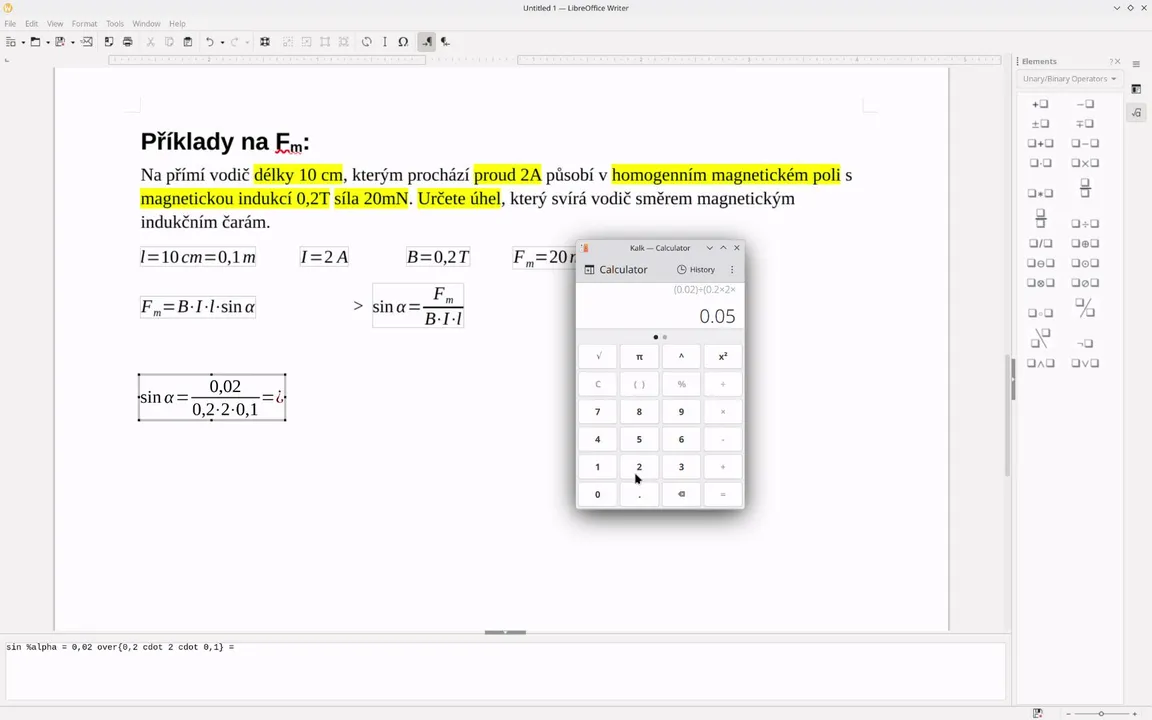This screenshot has width=1152, height=720.
Task: Click backspace key in Kalk calculator
Action: pyautogui.click(x=681, y=494)
